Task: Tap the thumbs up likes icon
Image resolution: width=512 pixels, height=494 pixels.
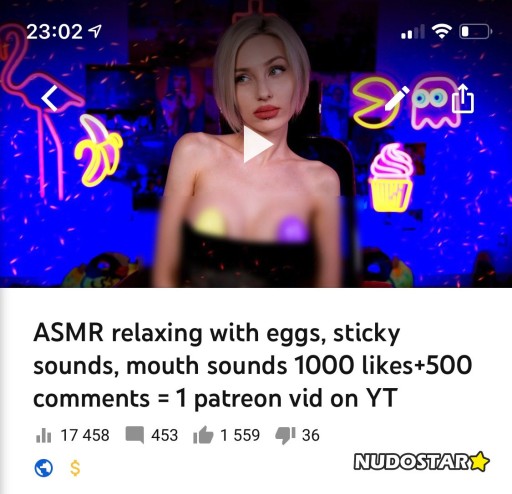Action: pyautogui.click(x=203, y=435)
